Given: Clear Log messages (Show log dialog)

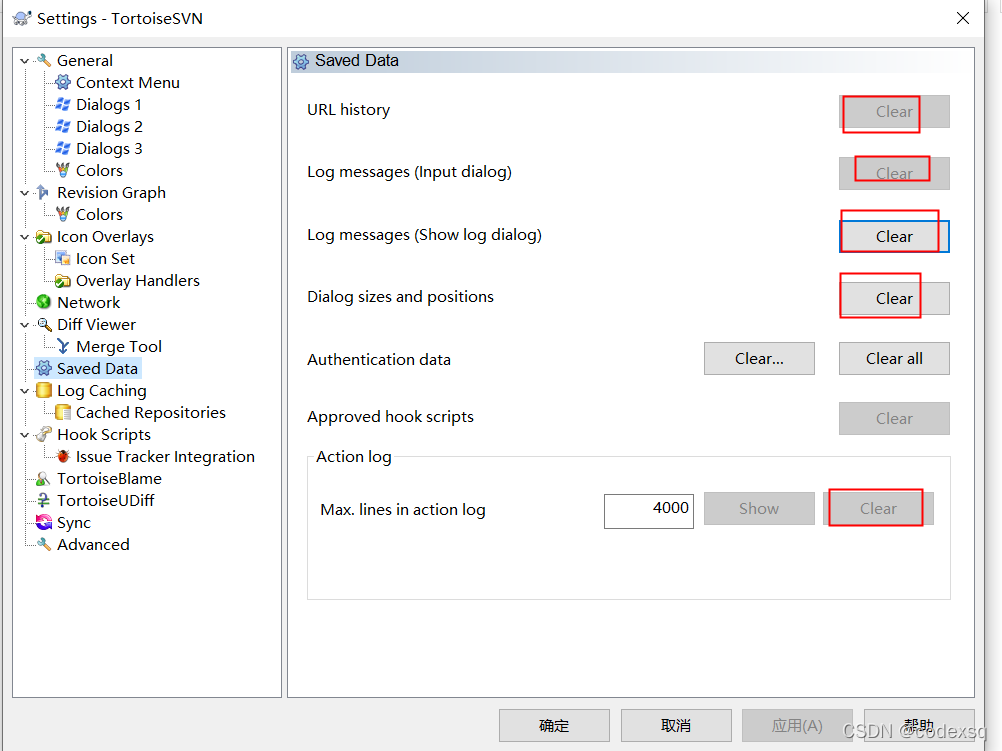Looking at the screenshot, I should coord(894,236).
